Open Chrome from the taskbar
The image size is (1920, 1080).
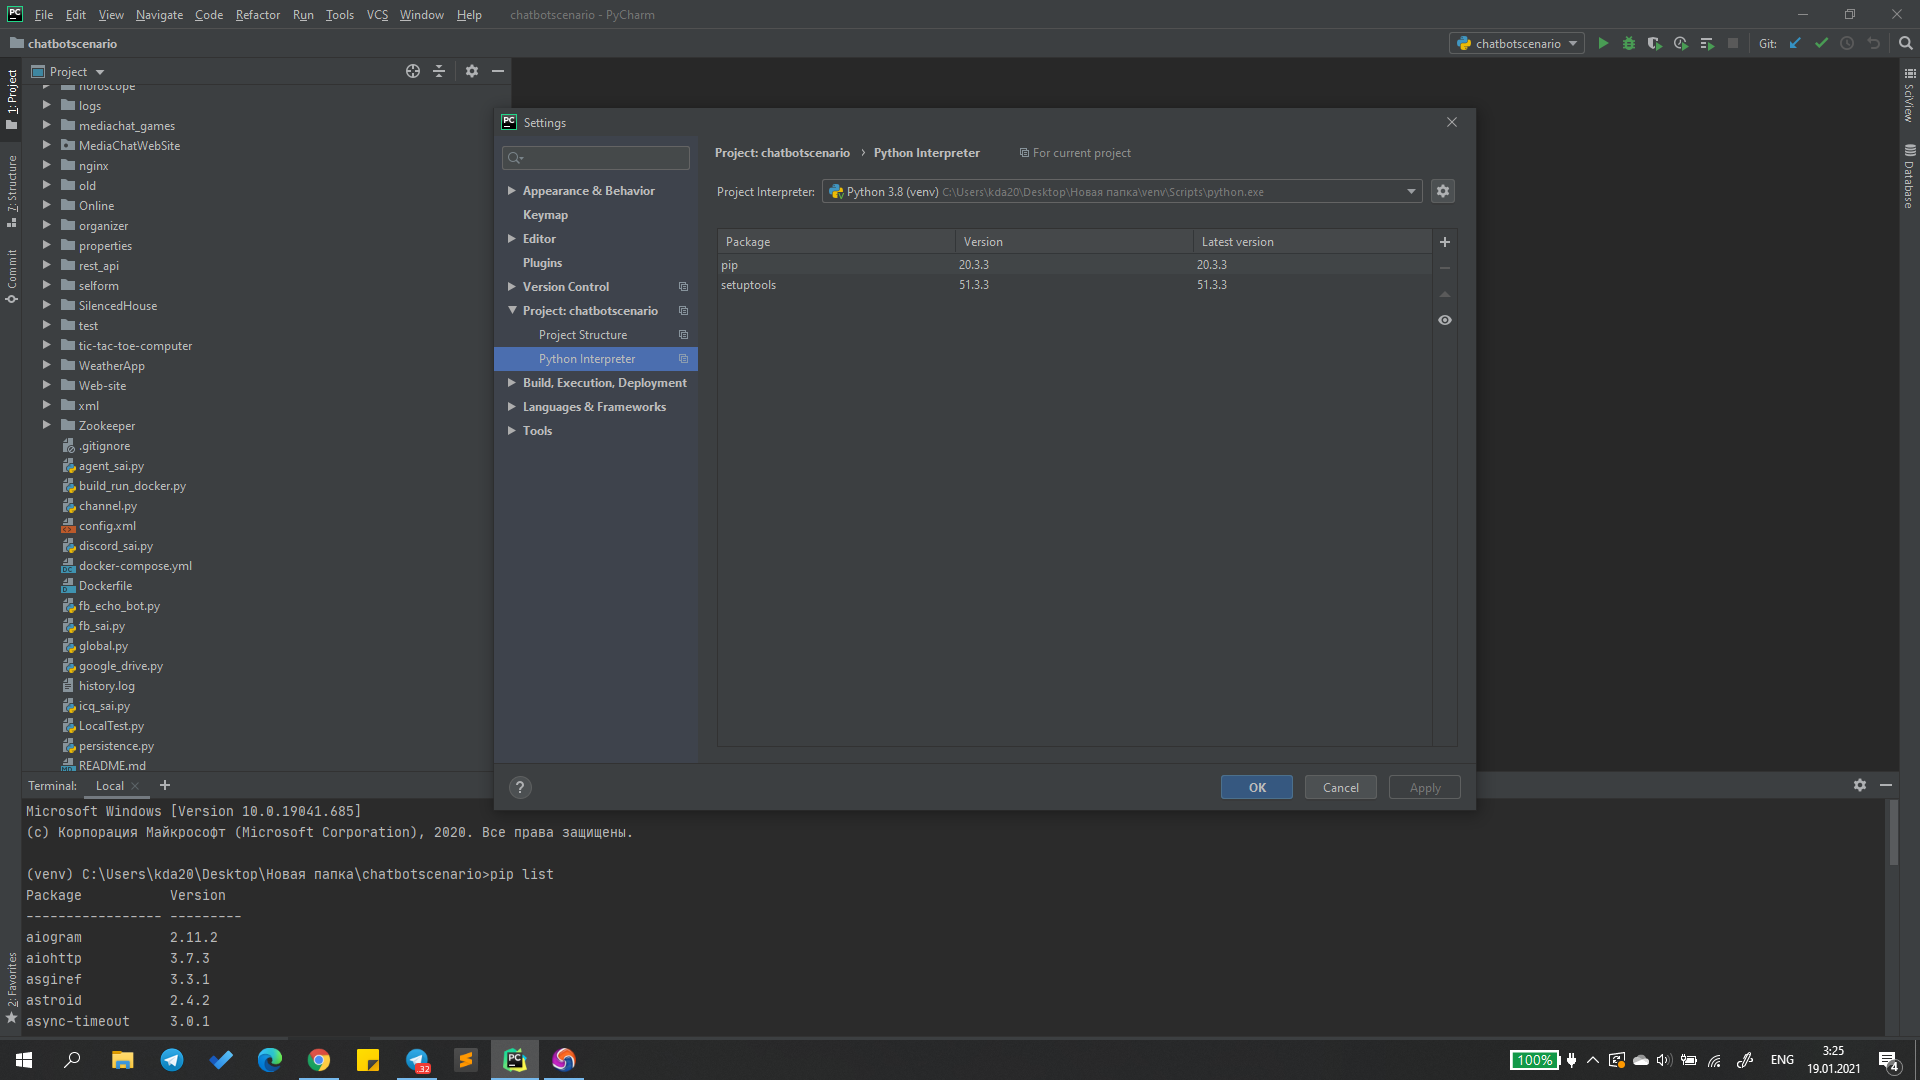tap(319, 1060)
